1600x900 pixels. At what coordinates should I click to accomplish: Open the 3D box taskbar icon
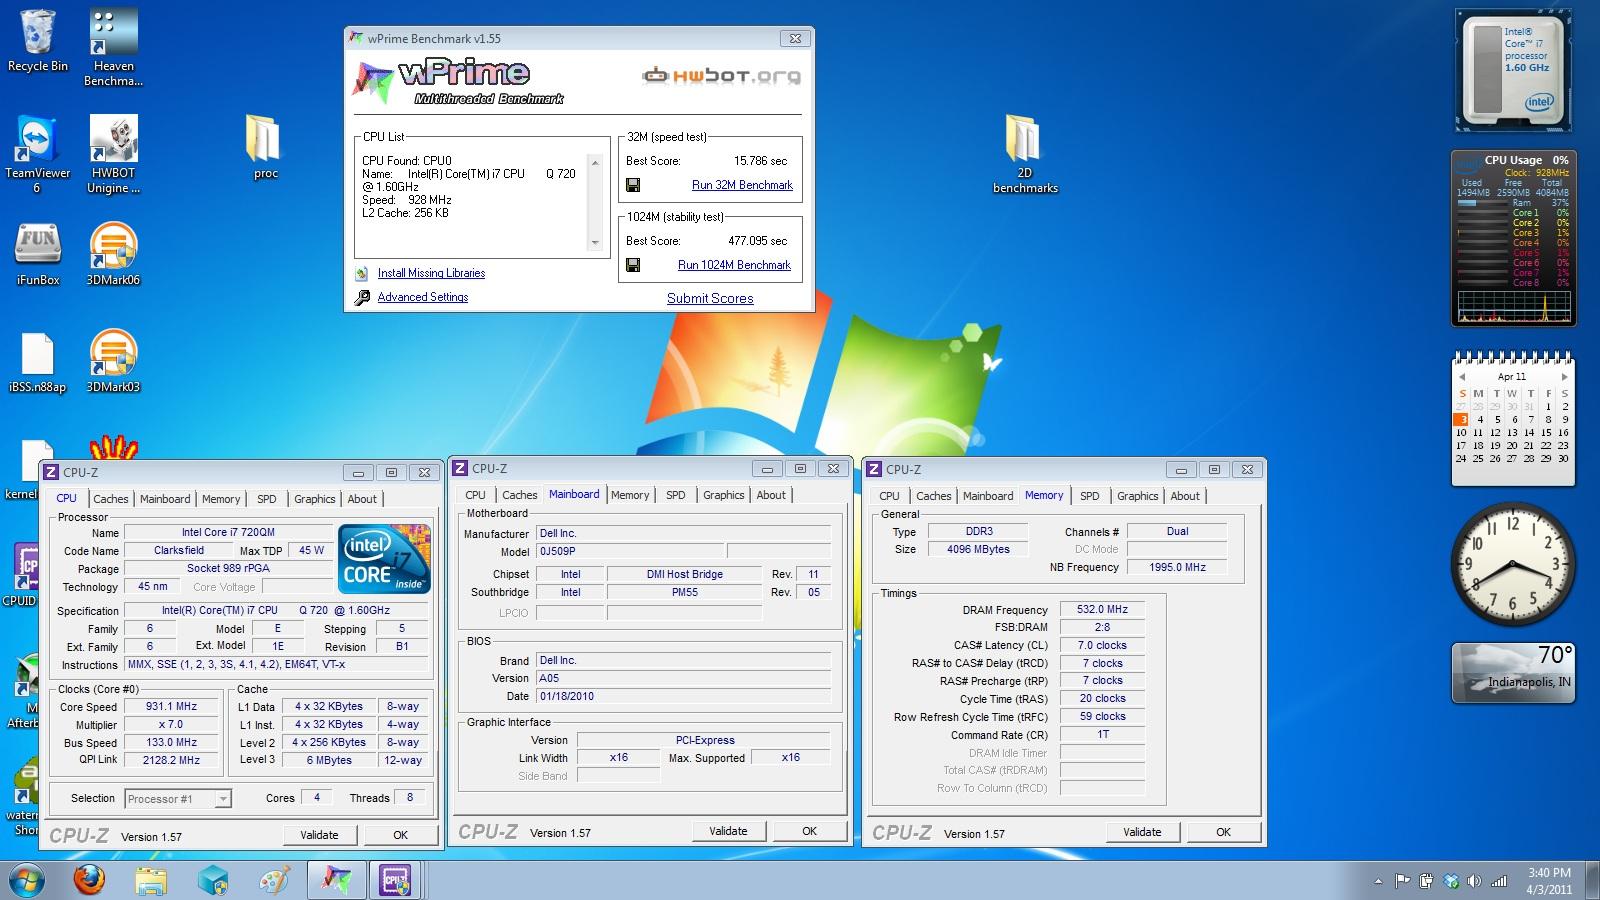pyautogui.click(x=213, y=880)
